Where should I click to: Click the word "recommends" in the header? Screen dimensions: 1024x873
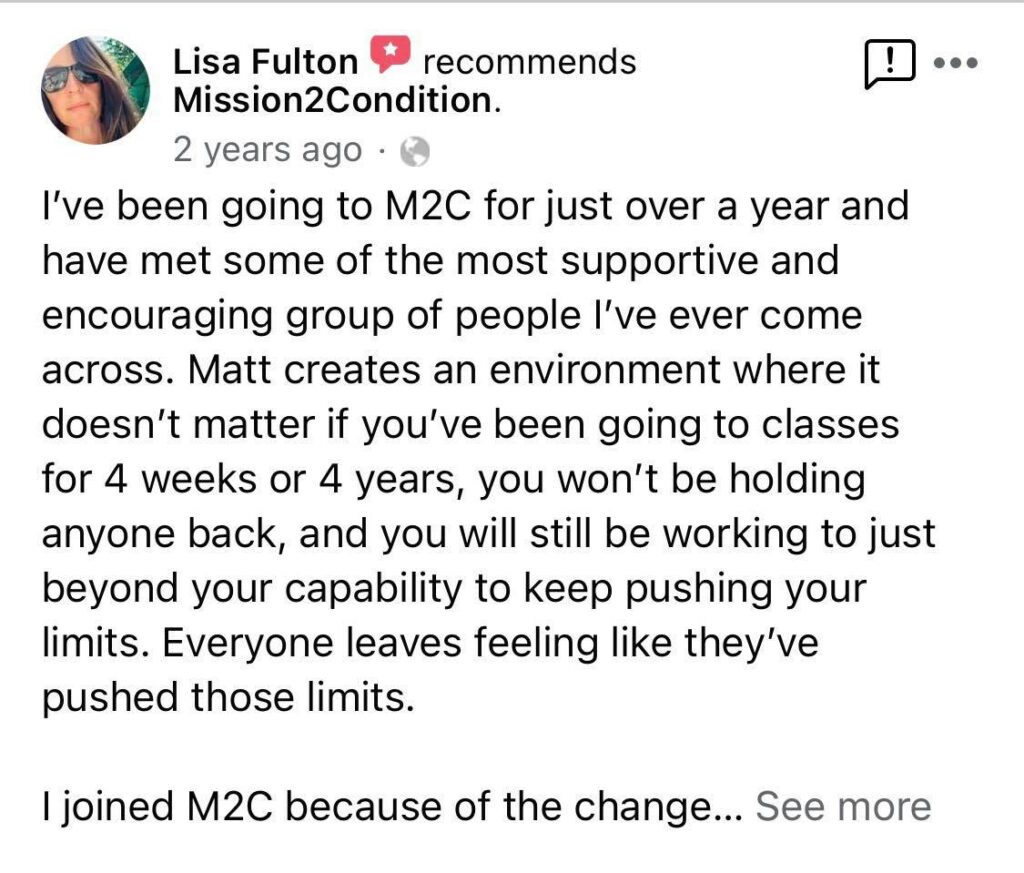click(x=530, y=63)
